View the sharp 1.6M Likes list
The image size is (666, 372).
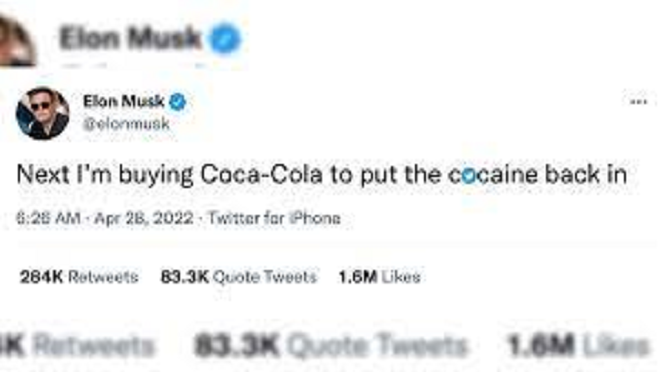click(379, 277)
